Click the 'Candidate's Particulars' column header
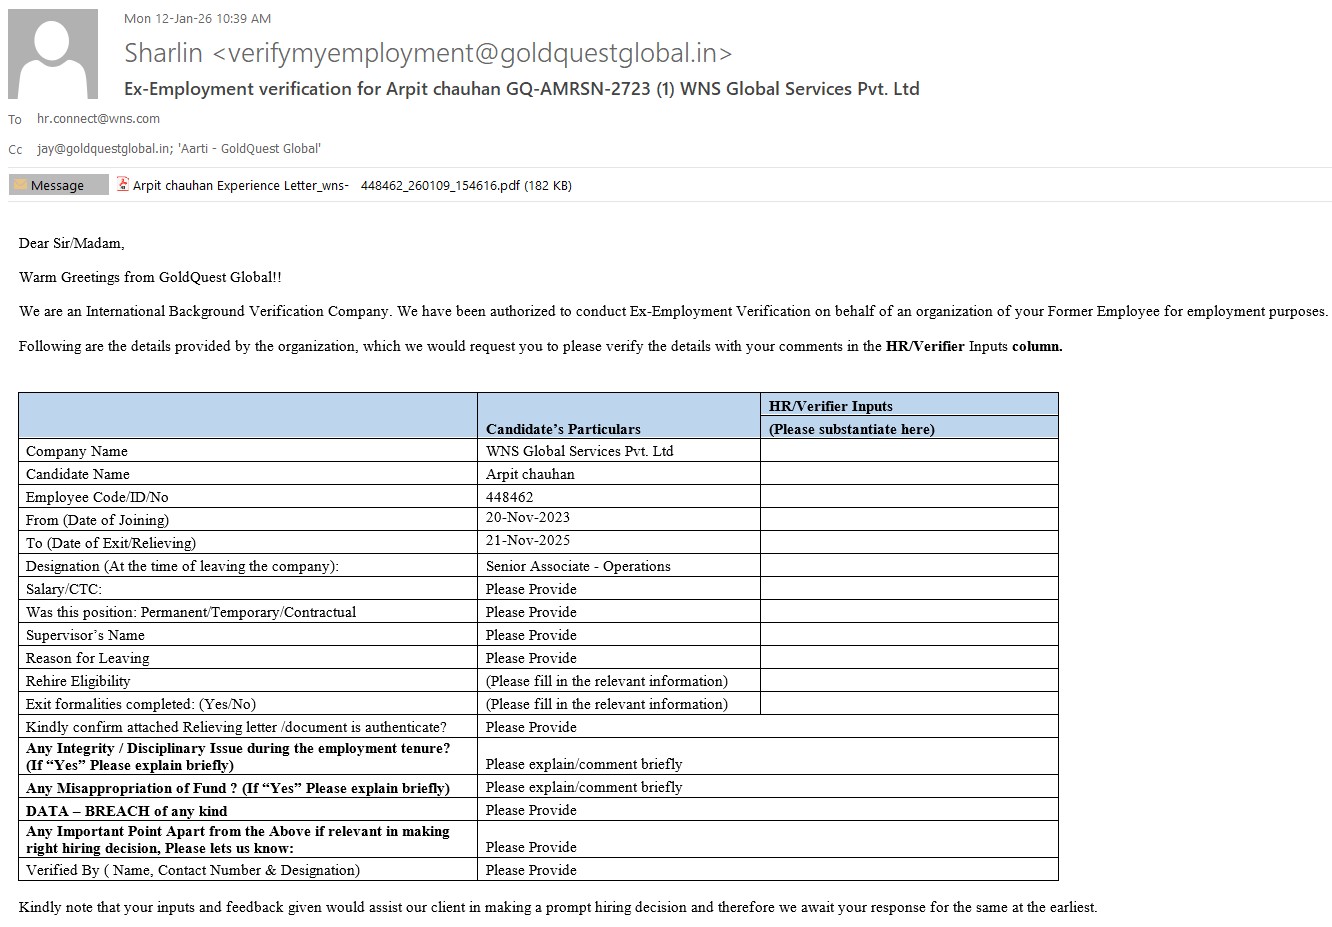The height and width of the screenshot is (927, 1332). pyautogui.click(x=563, y=429)
